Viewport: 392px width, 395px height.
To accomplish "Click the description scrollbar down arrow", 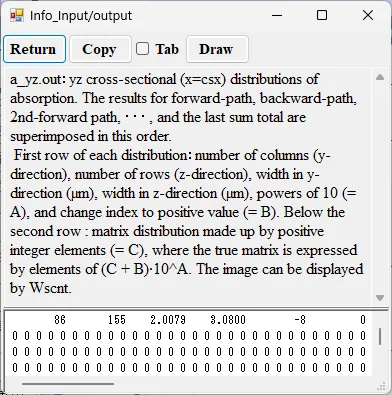I will (380, 297).
